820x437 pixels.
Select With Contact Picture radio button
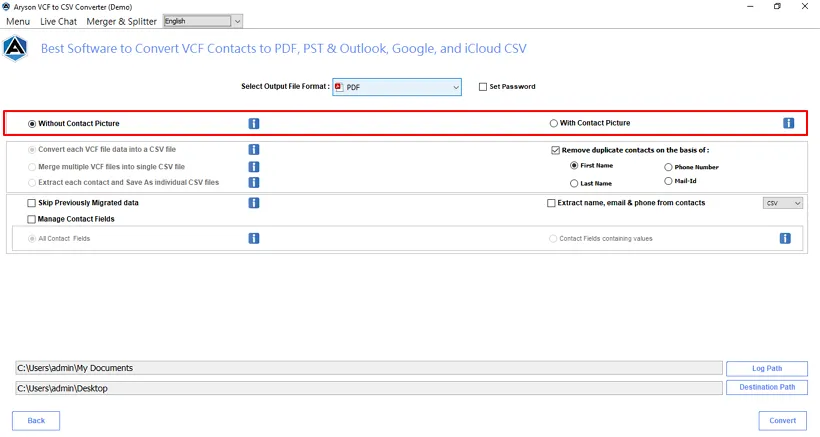point(553,123)
